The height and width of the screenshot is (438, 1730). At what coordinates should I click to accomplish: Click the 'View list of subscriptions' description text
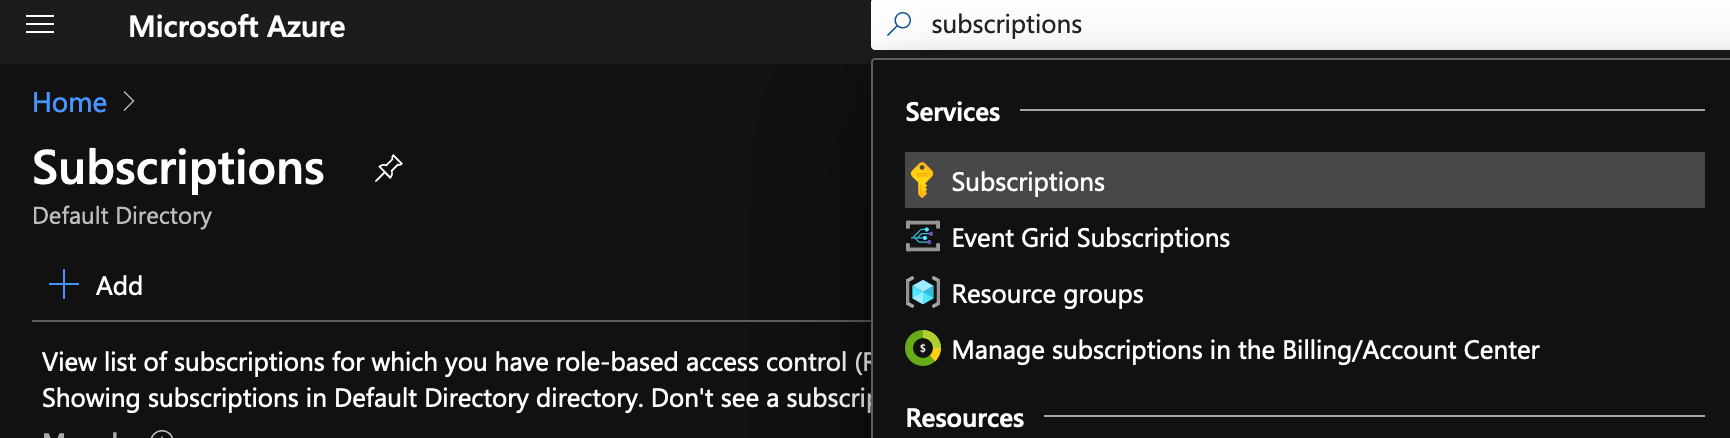457,362
